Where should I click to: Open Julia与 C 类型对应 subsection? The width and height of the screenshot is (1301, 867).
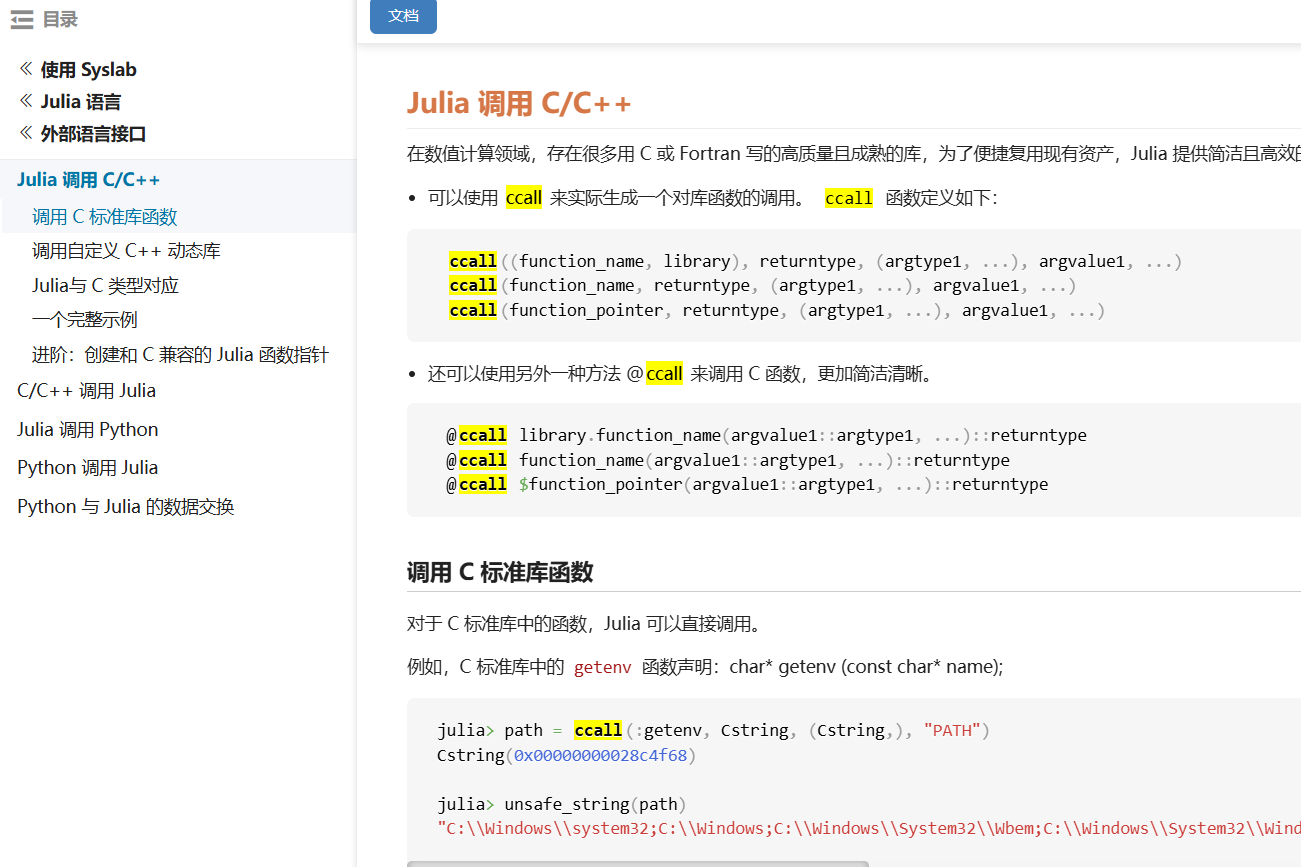(105, 286)
